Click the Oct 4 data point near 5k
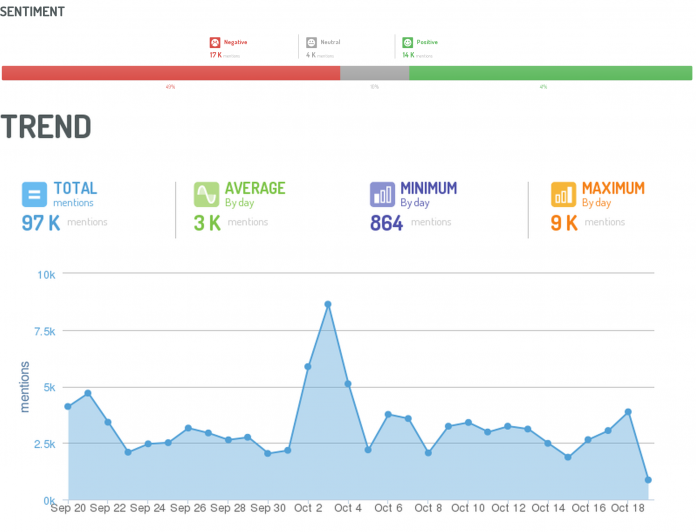 348,384
